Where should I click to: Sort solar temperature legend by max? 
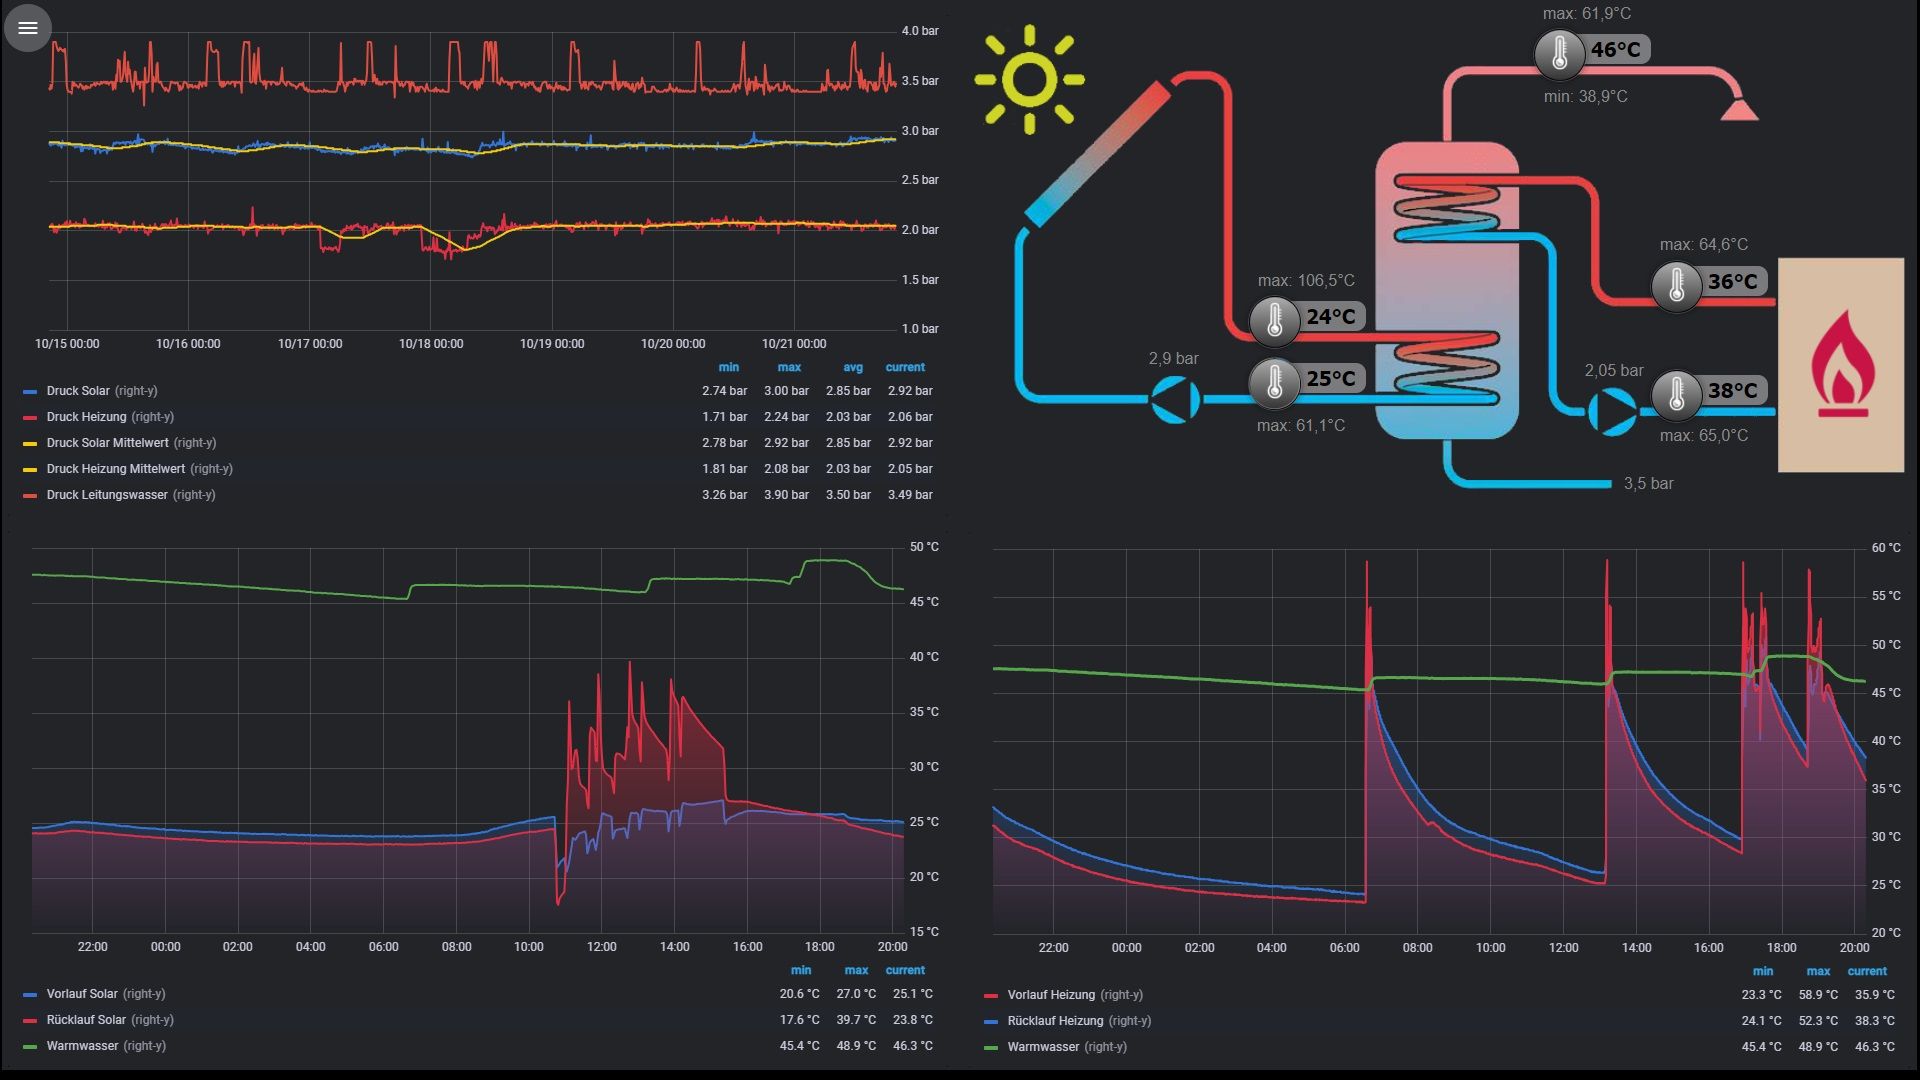[856, 970]
